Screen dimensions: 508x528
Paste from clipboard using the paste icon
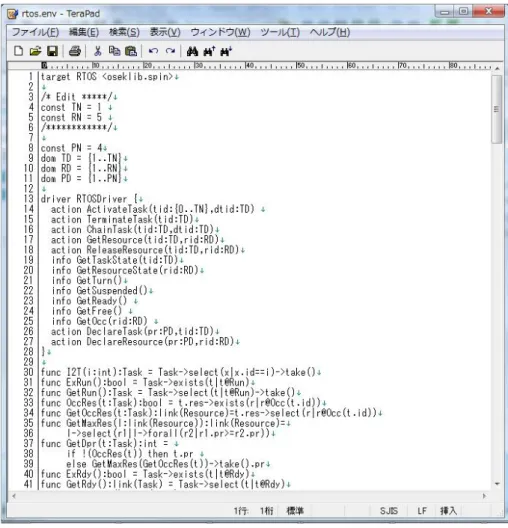[131, 51]
